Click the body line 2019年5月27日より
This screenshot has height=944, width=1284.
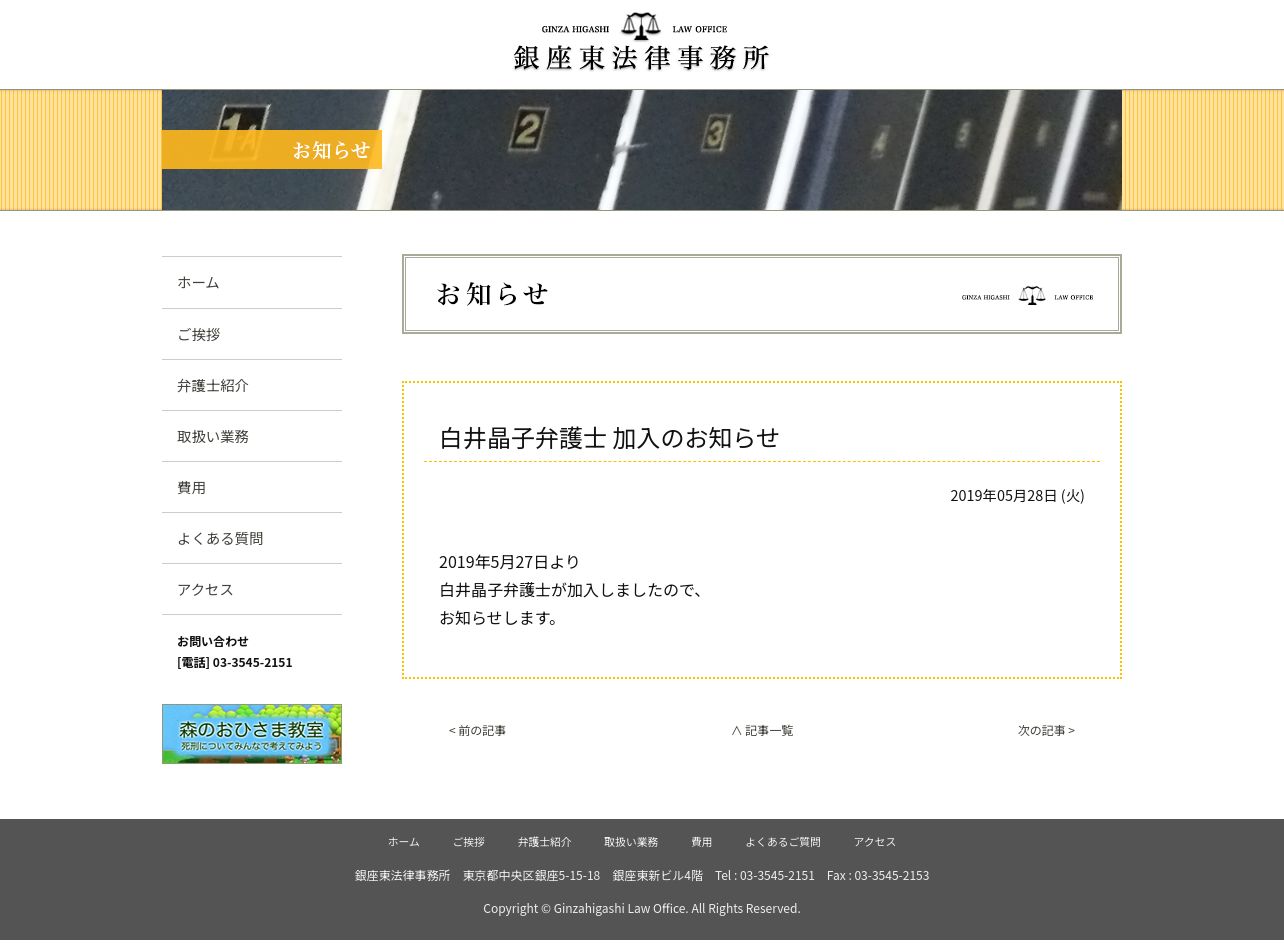(x=509, y=562)
